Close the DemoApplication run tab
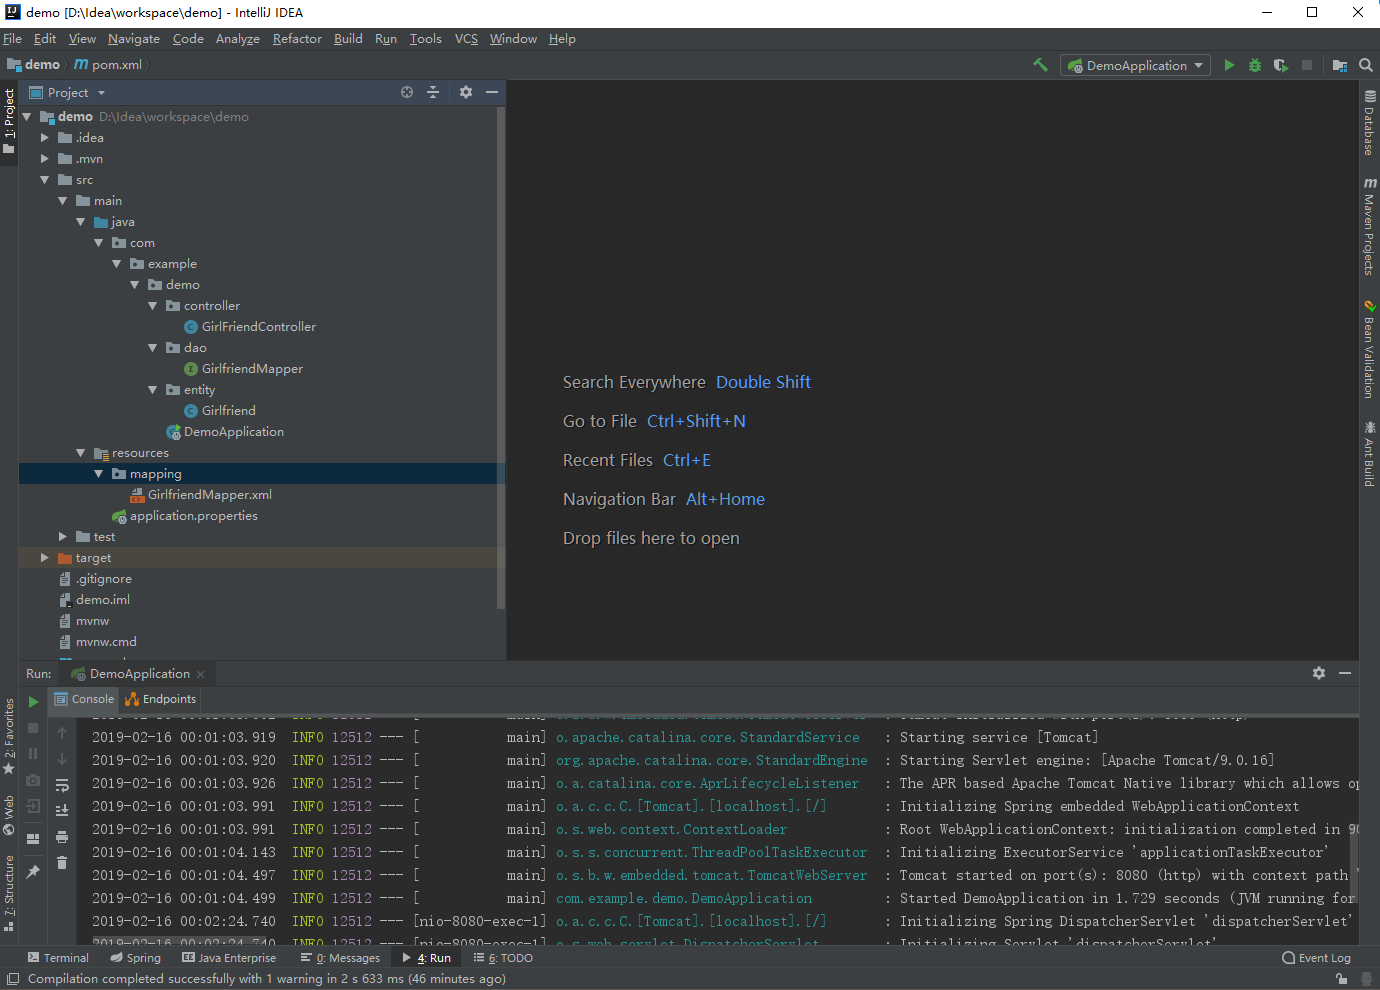The width and height of the screenshot is (1380, 990). coord(201,674)
